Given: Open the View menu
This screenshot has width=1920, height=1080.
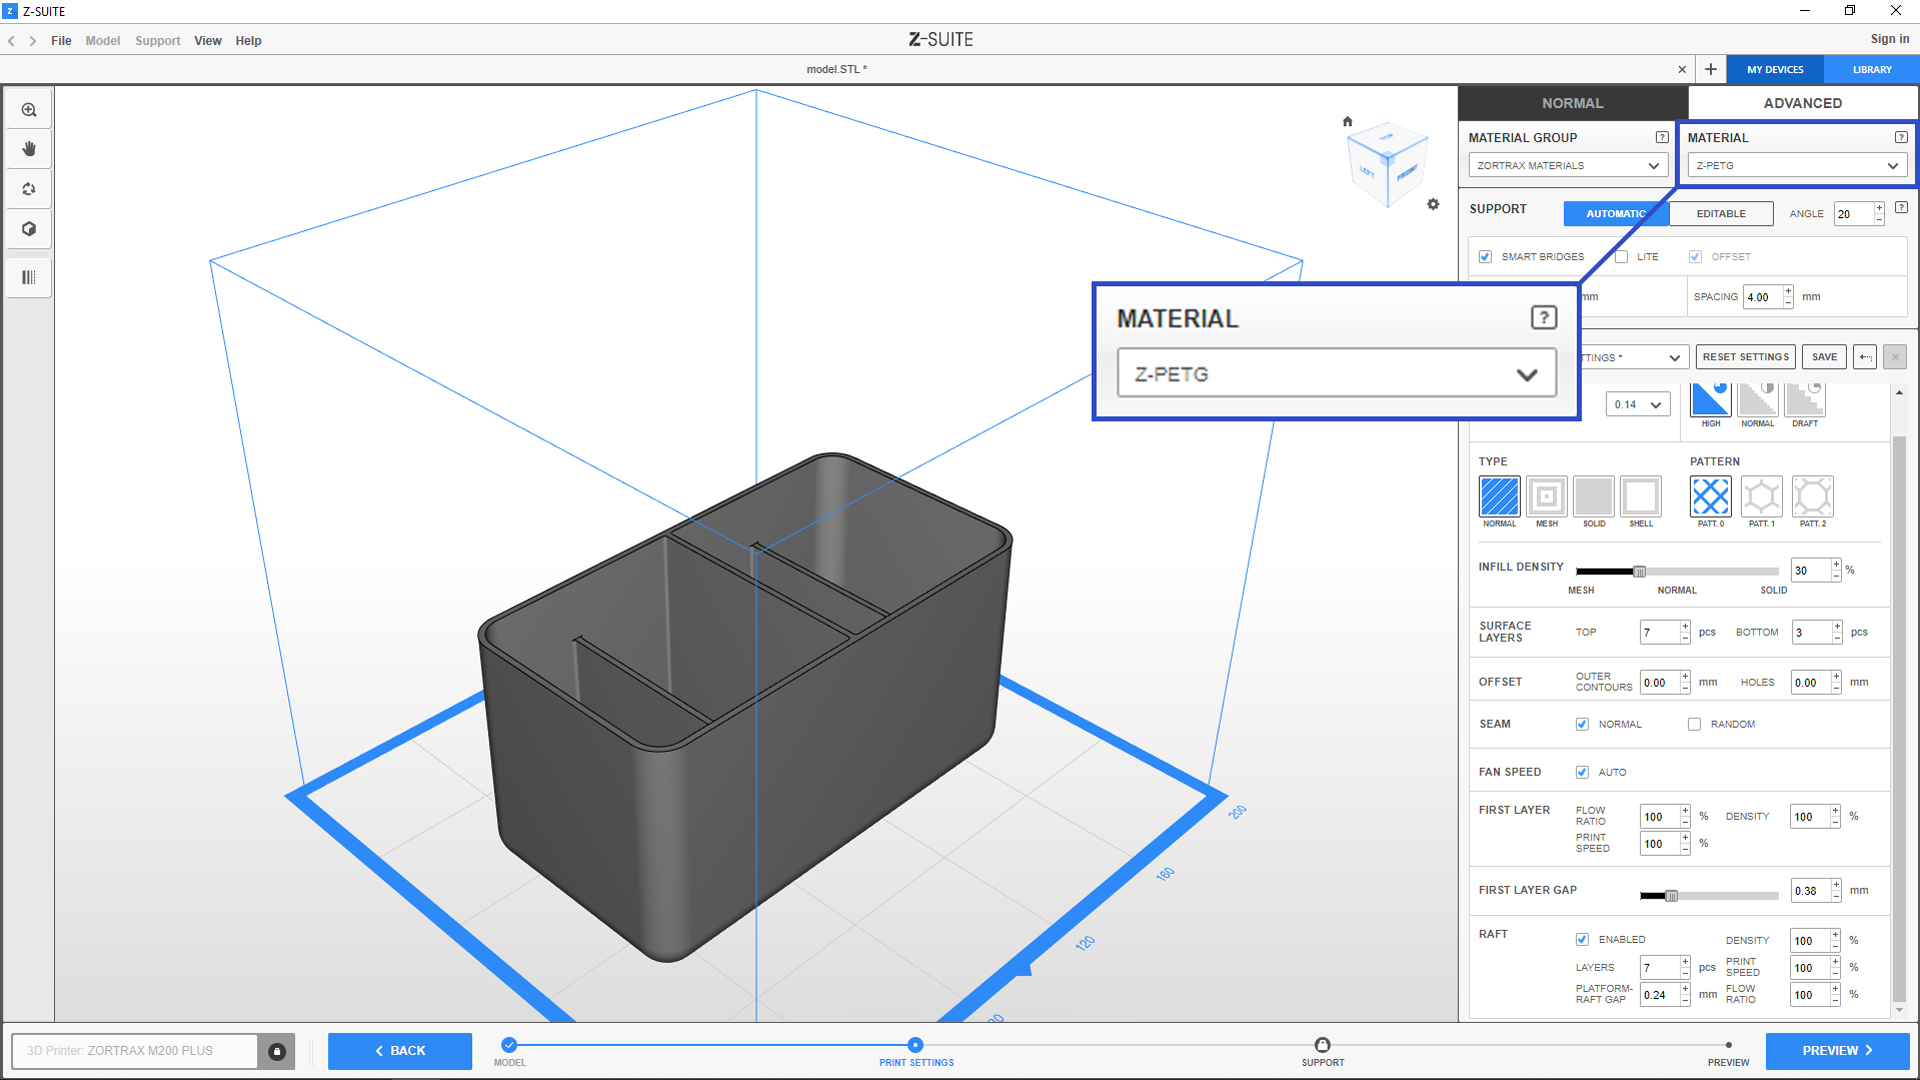Looking at the screenshot, I should (207, 41).
